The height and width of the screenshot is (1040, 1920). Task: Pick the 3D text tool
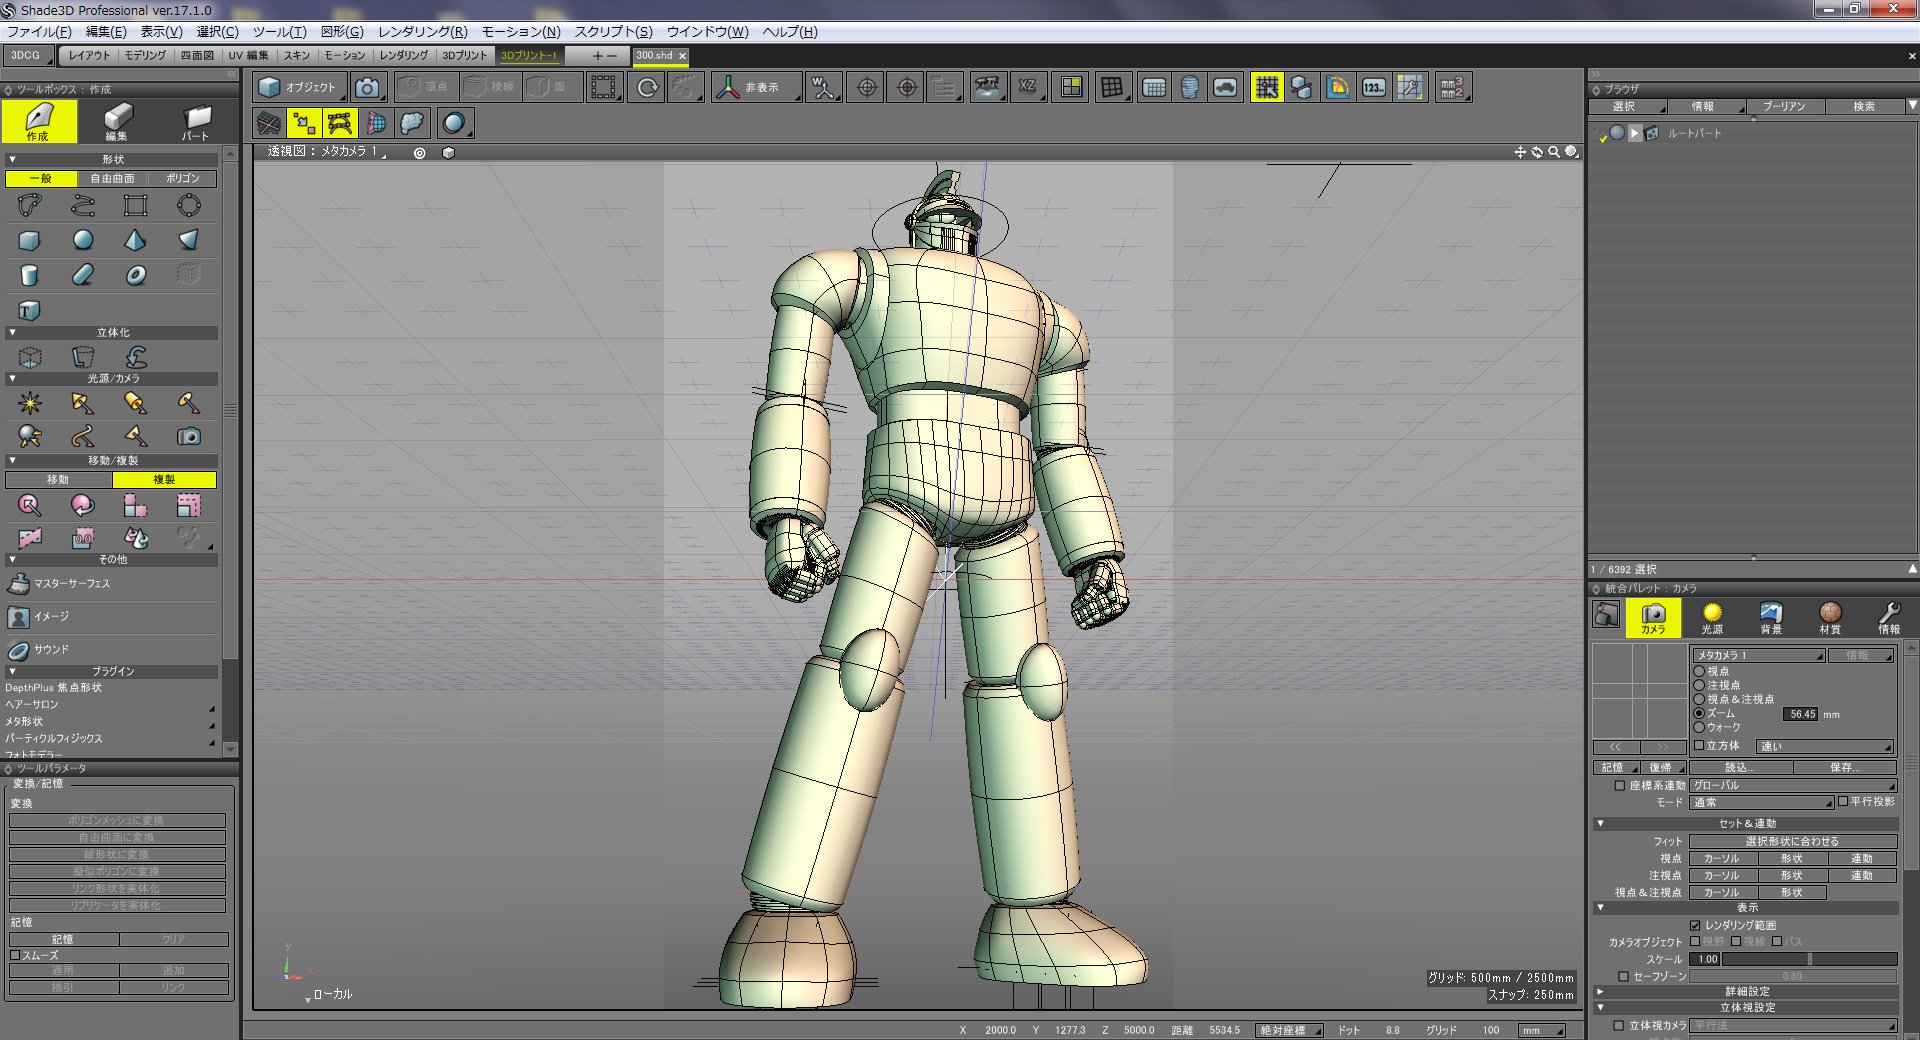30,310
